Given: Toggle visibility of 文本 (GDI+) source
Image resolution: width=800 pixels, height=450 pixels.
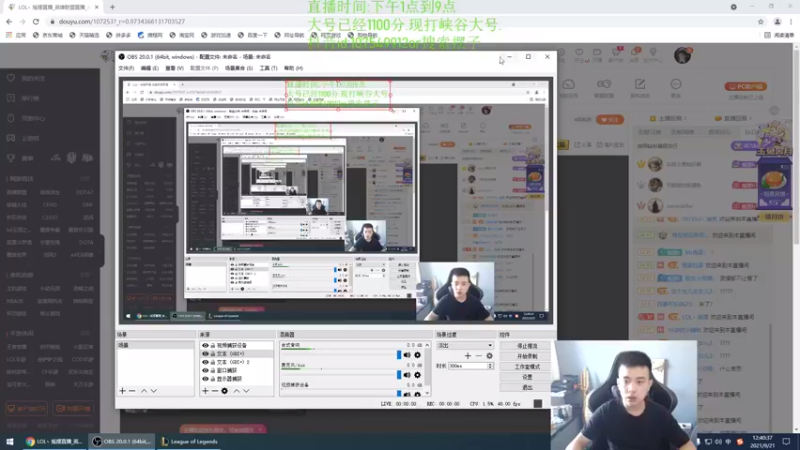Looking at the screenshot, I should [205, 354].
